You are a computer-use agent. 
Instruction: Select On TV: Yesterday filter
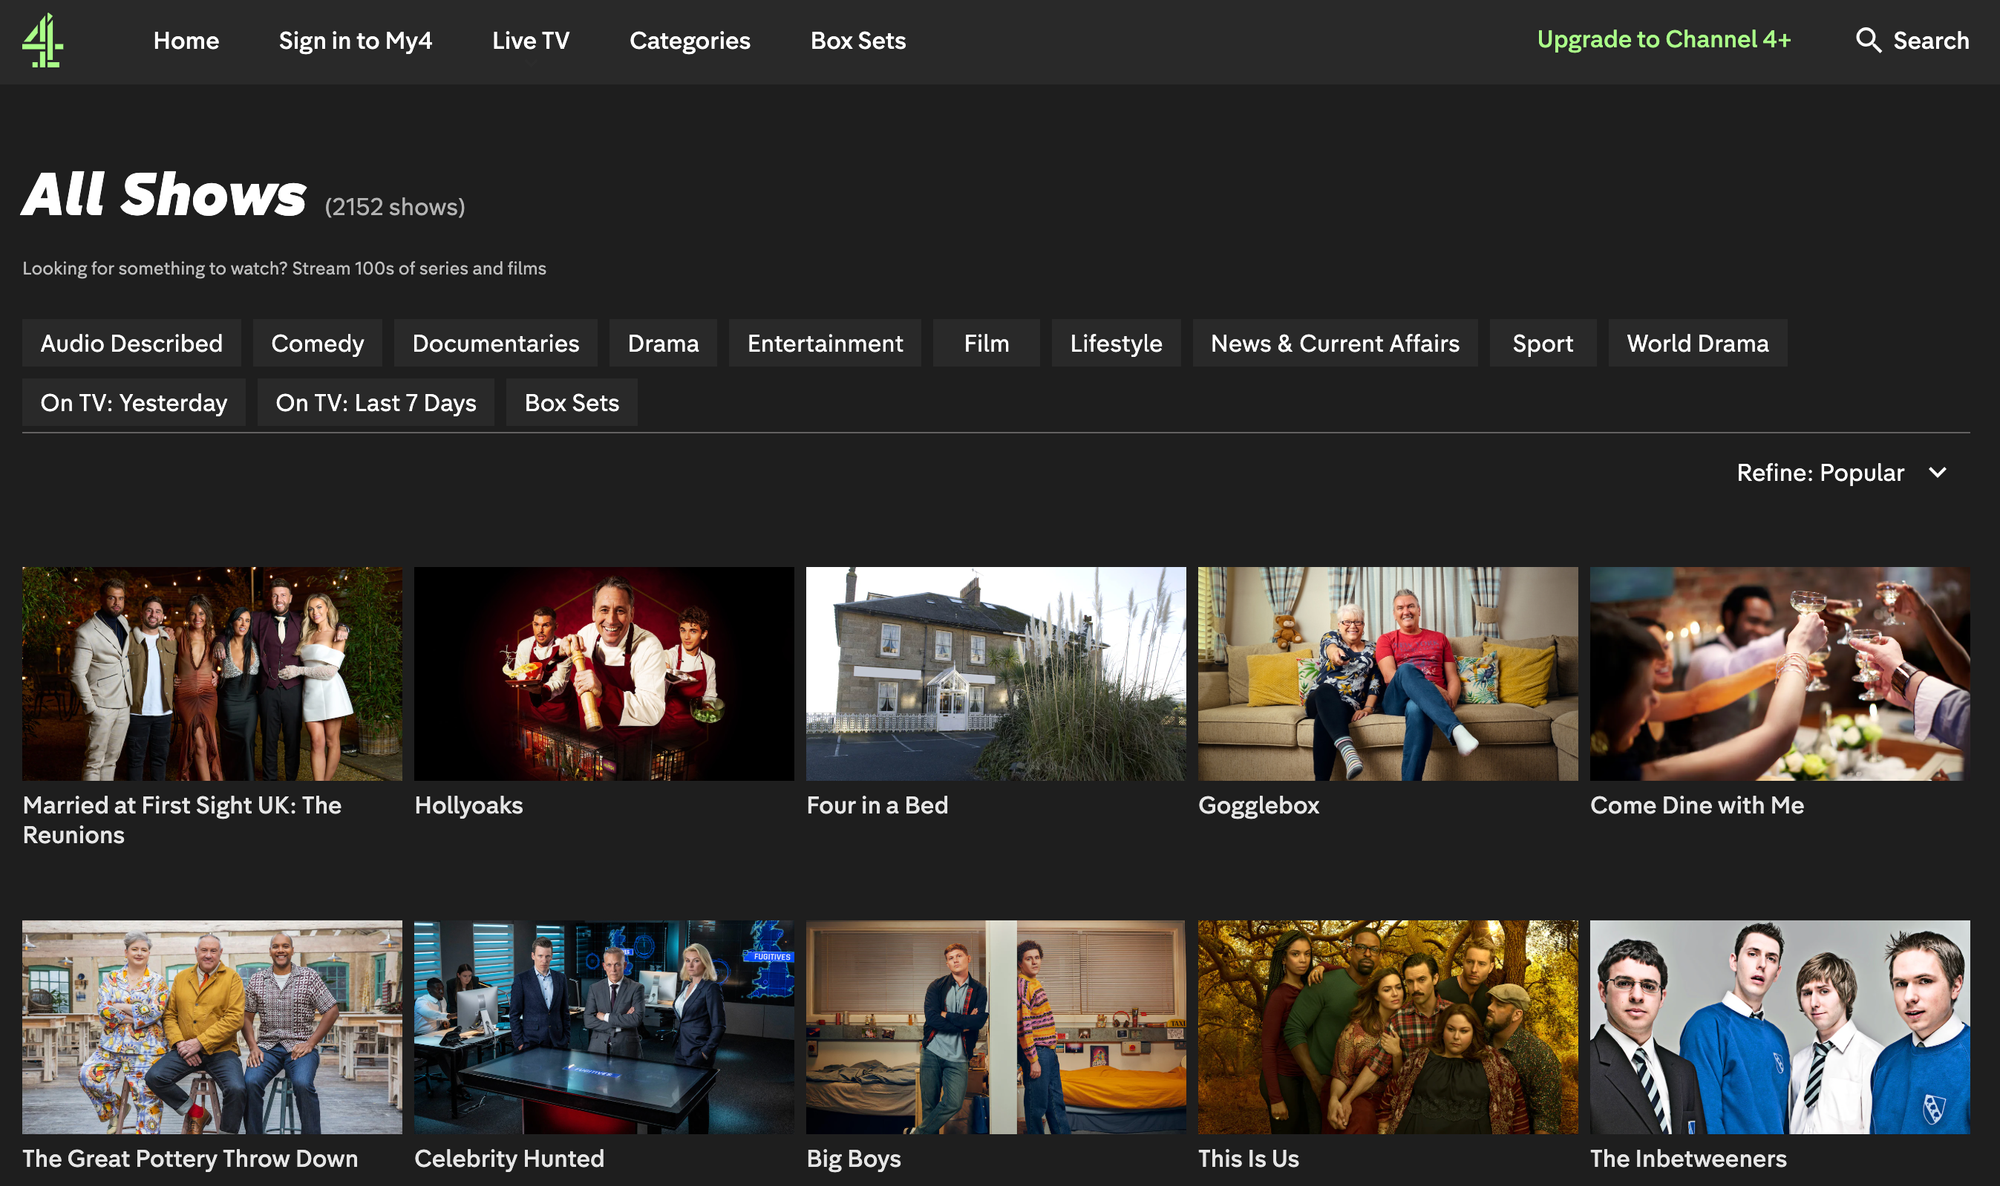tap(134, 402)
